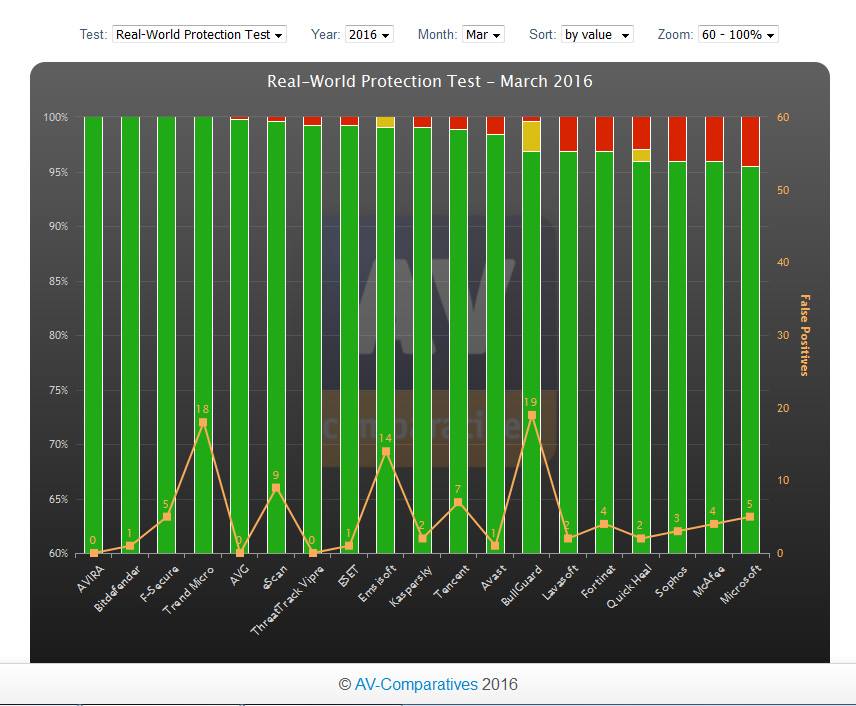
Task: Click the Microsoft false positives marker
Action: click(750, 517)
